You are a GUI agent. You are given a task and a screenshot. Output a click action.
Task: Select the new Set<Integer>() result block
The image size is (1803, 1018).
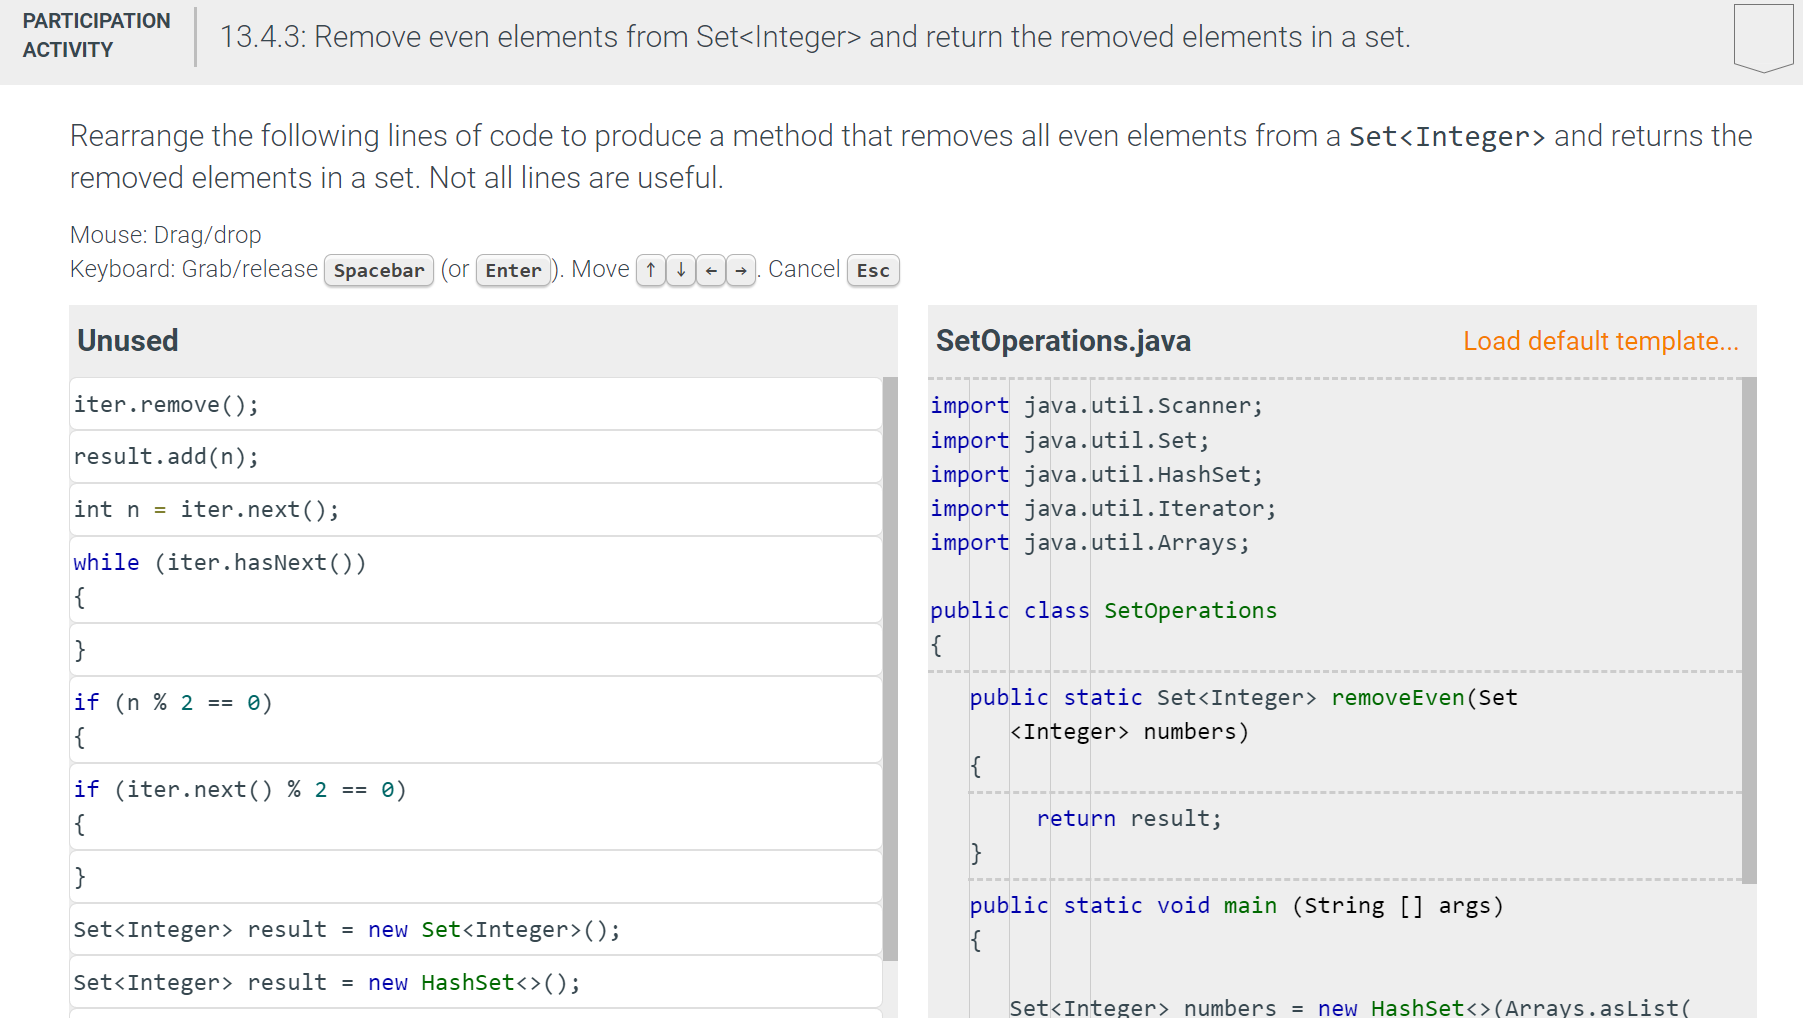pos(475,930)
